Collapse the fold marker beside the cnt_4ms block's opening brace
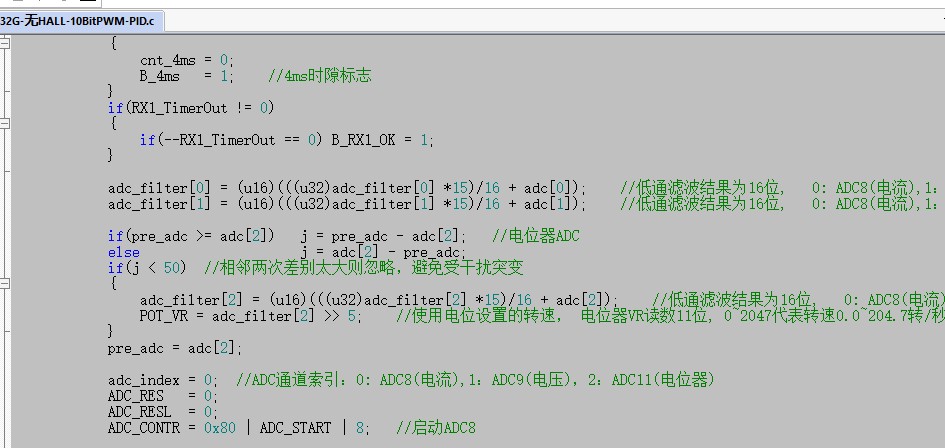The image size is (945, 448). pyautogui.click(x=4, y=43)
